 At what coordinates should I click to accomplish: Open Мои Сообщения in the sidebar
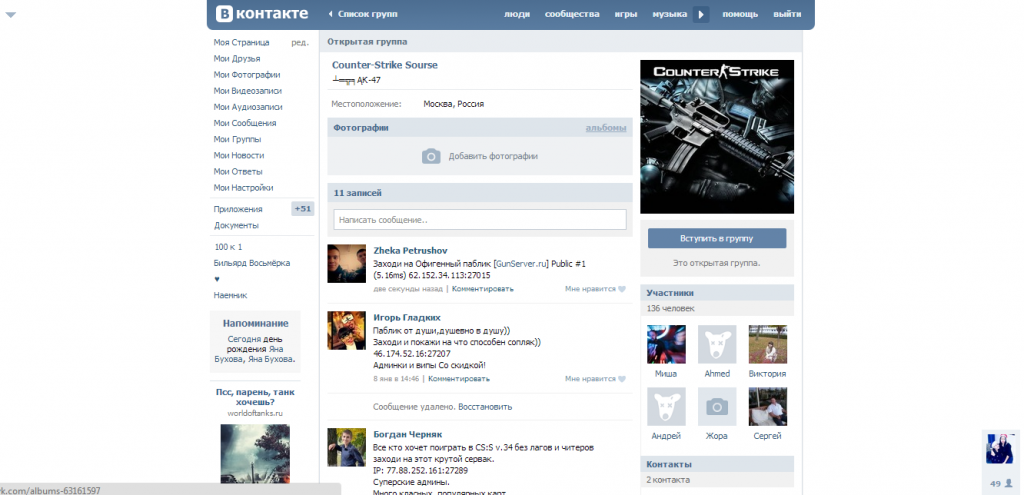click(244, 123)
